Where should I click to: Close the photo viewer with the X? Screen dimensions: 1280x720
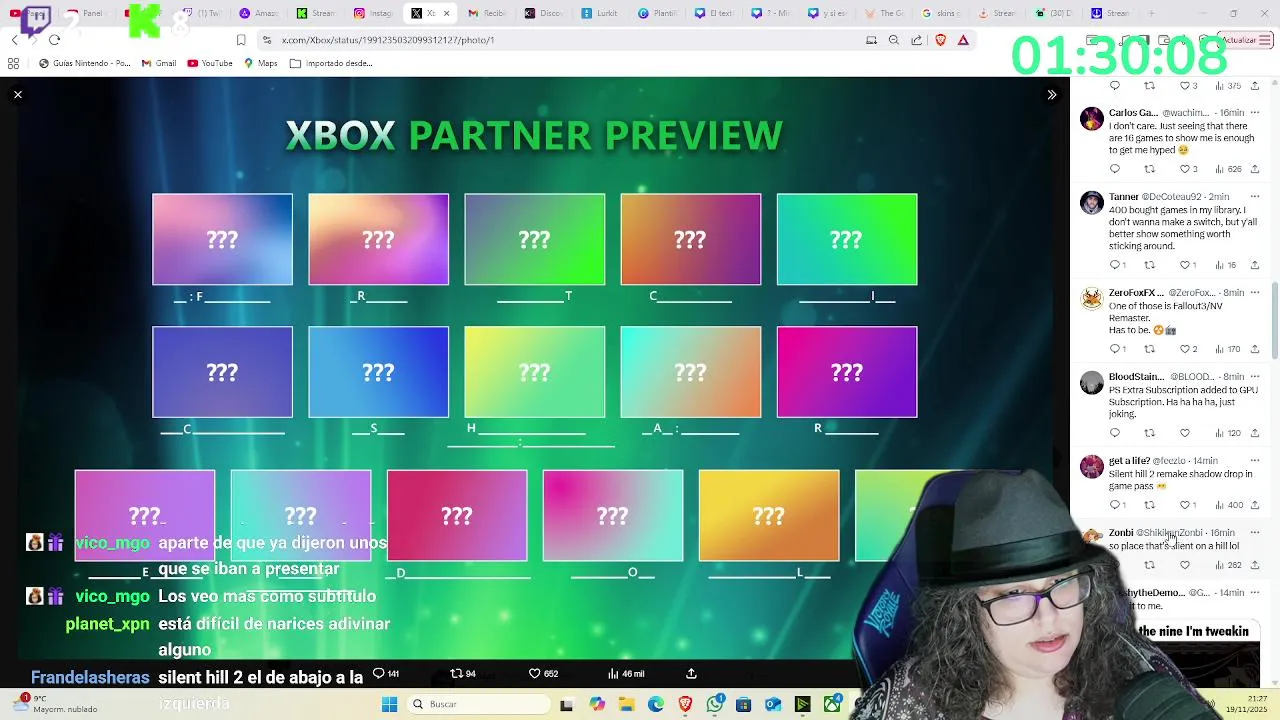pyautogui.click(x=17, y=94)
